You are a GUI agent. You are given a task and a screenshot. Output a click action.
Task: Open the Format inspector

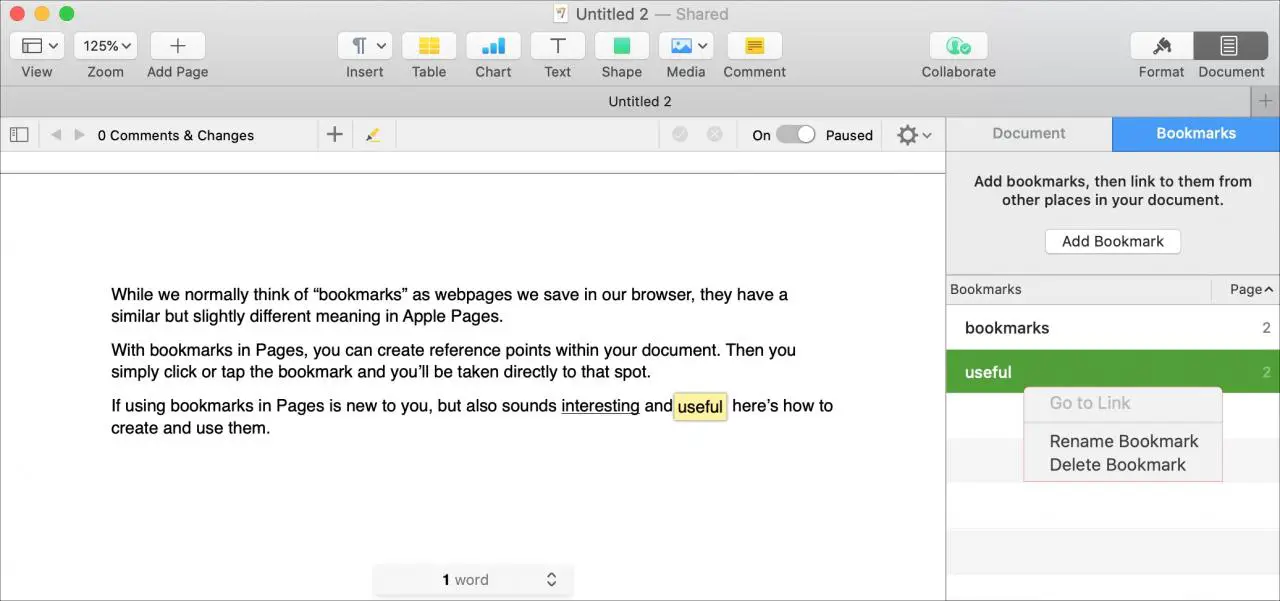pyautogui.click(x=1161, y=46)
